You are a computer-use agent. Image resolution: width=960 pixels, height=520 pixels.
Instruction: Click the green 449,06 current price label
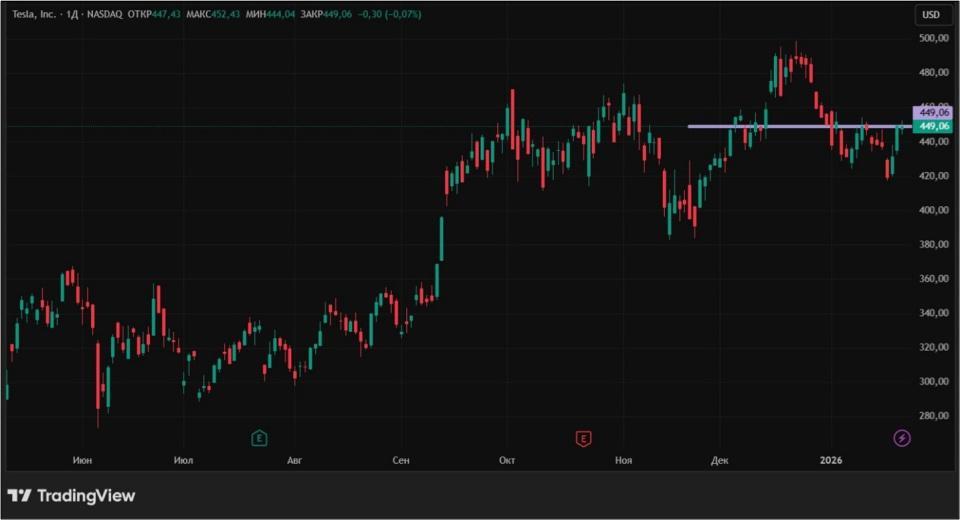pos(932,127)
